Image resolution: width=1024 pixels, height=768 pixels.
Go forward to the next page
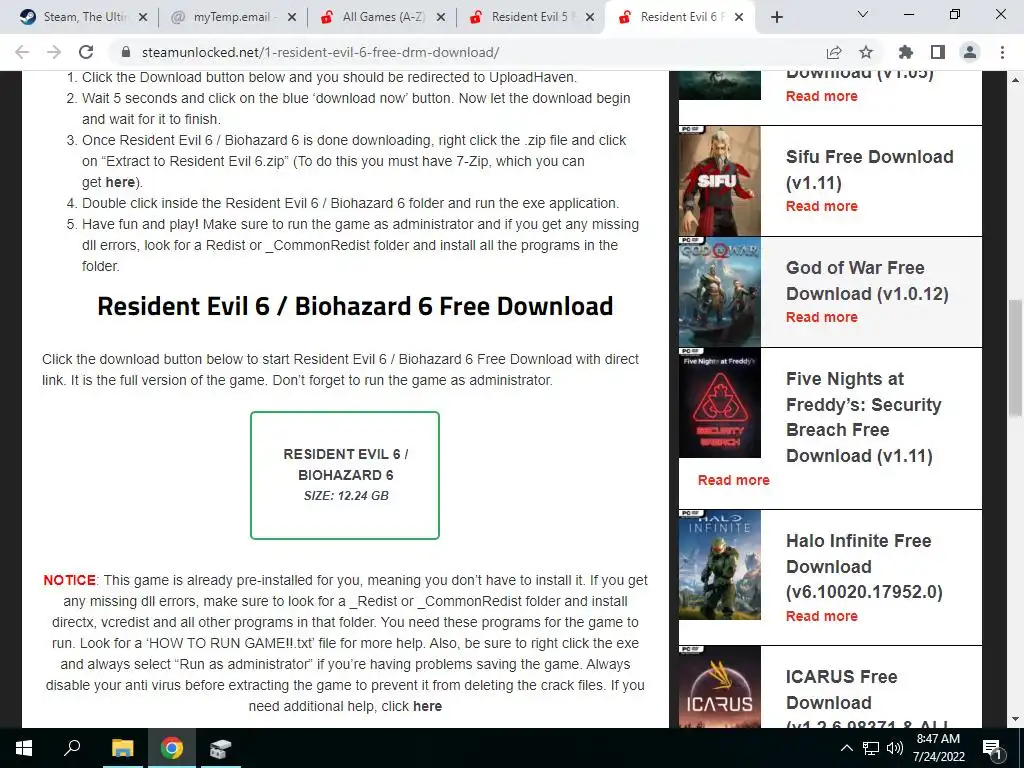pyautogui.click(x=54, y=52)
